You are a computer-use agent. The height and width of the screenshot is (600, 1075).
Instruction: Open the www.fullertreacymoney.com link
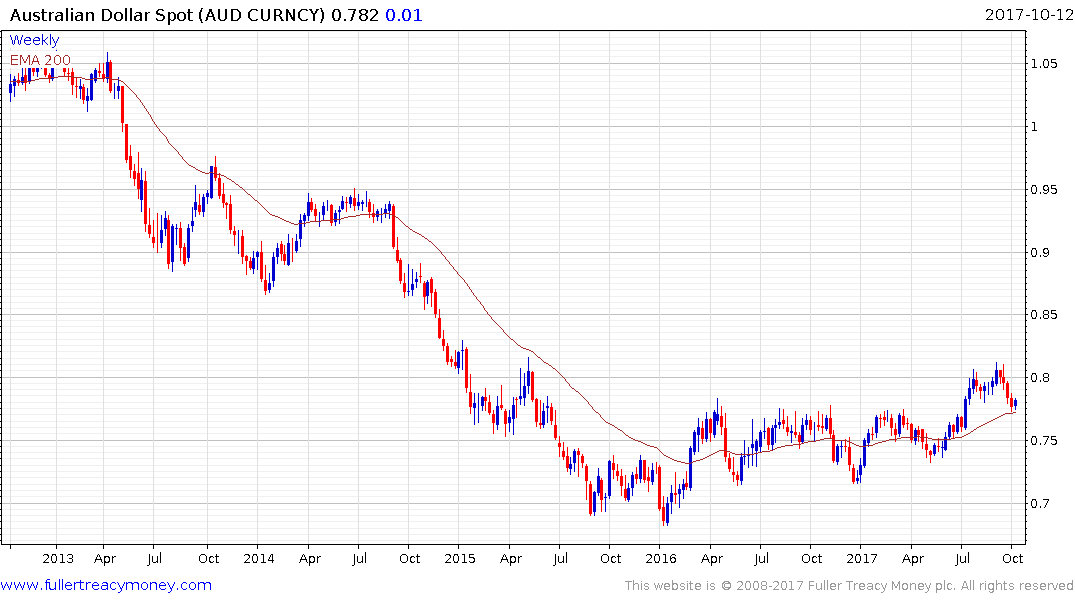click(x=106, y=585)
